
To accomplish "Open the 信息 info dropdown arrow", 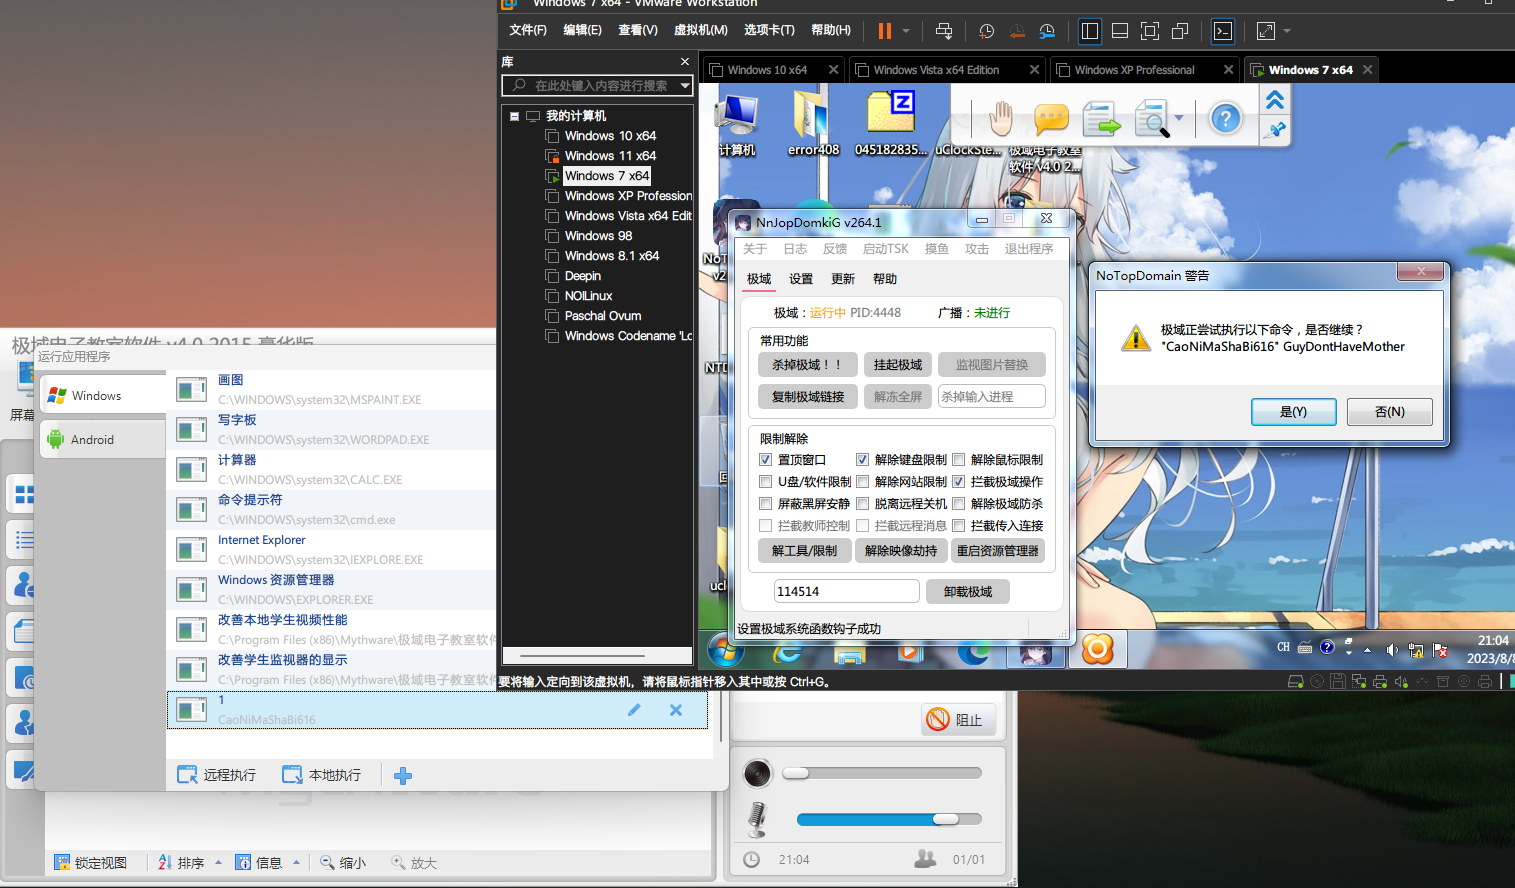I will [296, 862].
